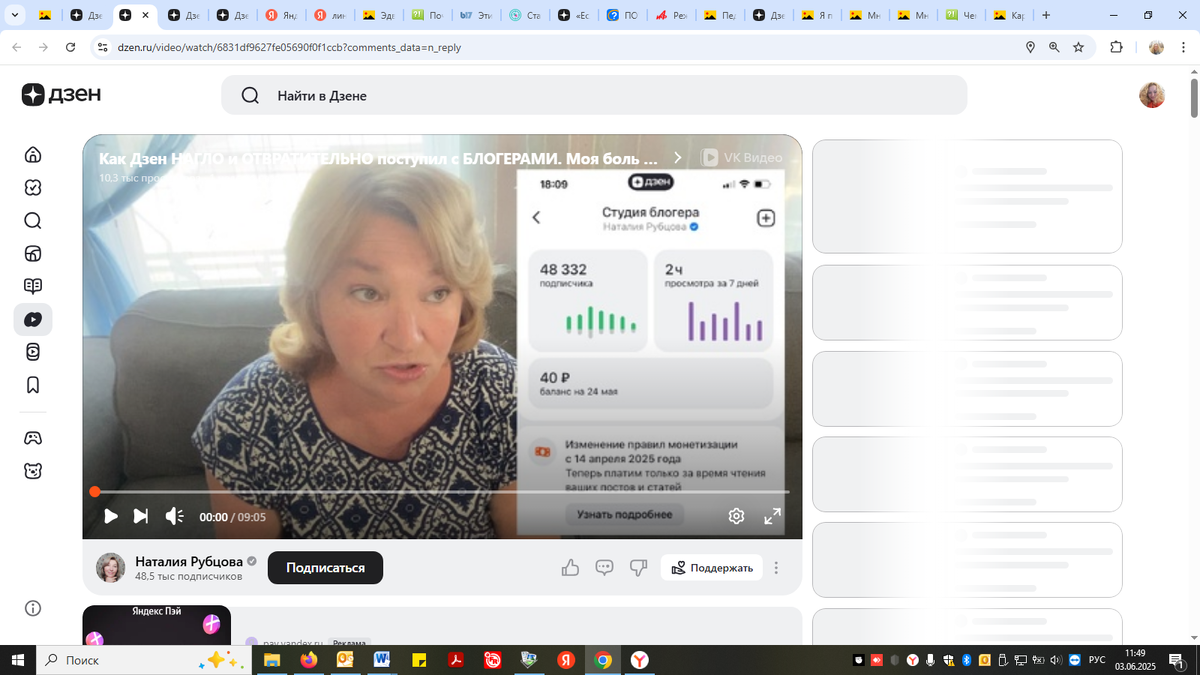
Task: Open the Chrome extensions puzzle icon
Action: (x=1117, y=47)
